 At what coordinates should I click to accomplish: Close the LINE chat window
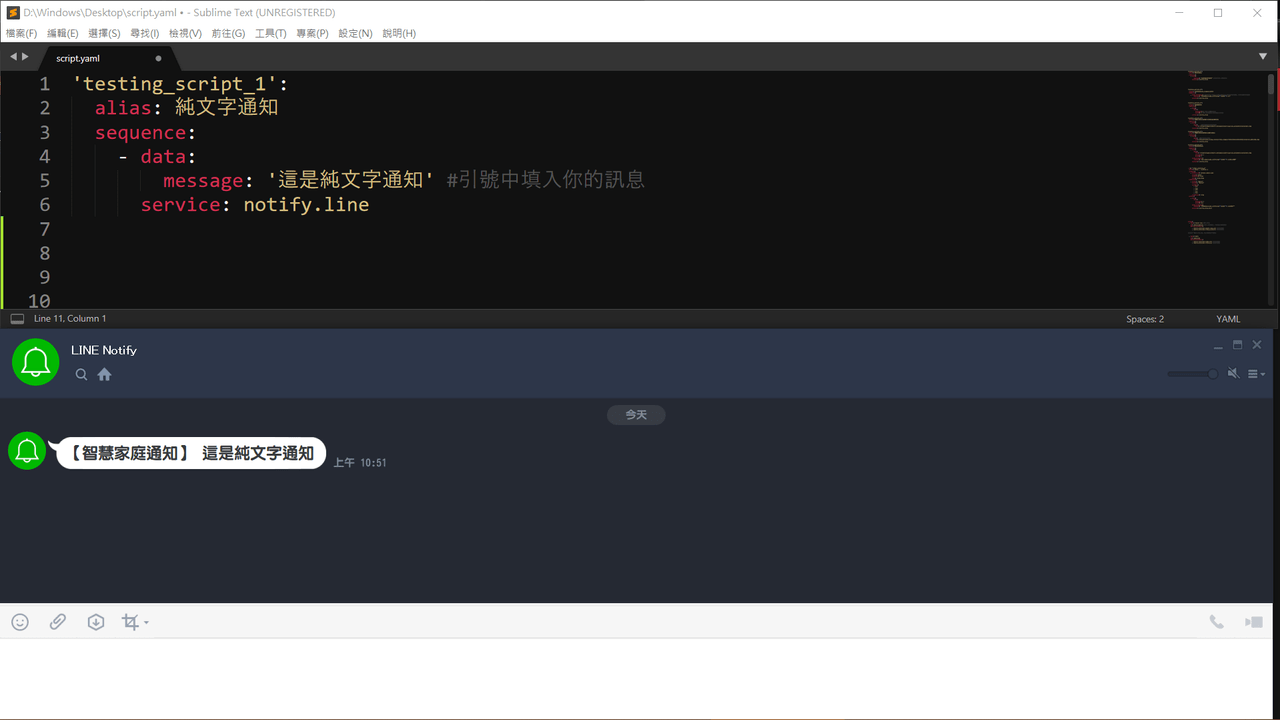point(1257,345)
